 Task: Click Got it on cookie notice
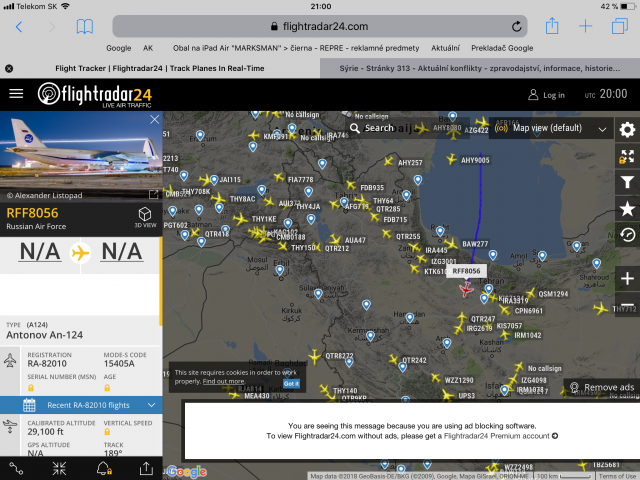click(x=291, y=383)
